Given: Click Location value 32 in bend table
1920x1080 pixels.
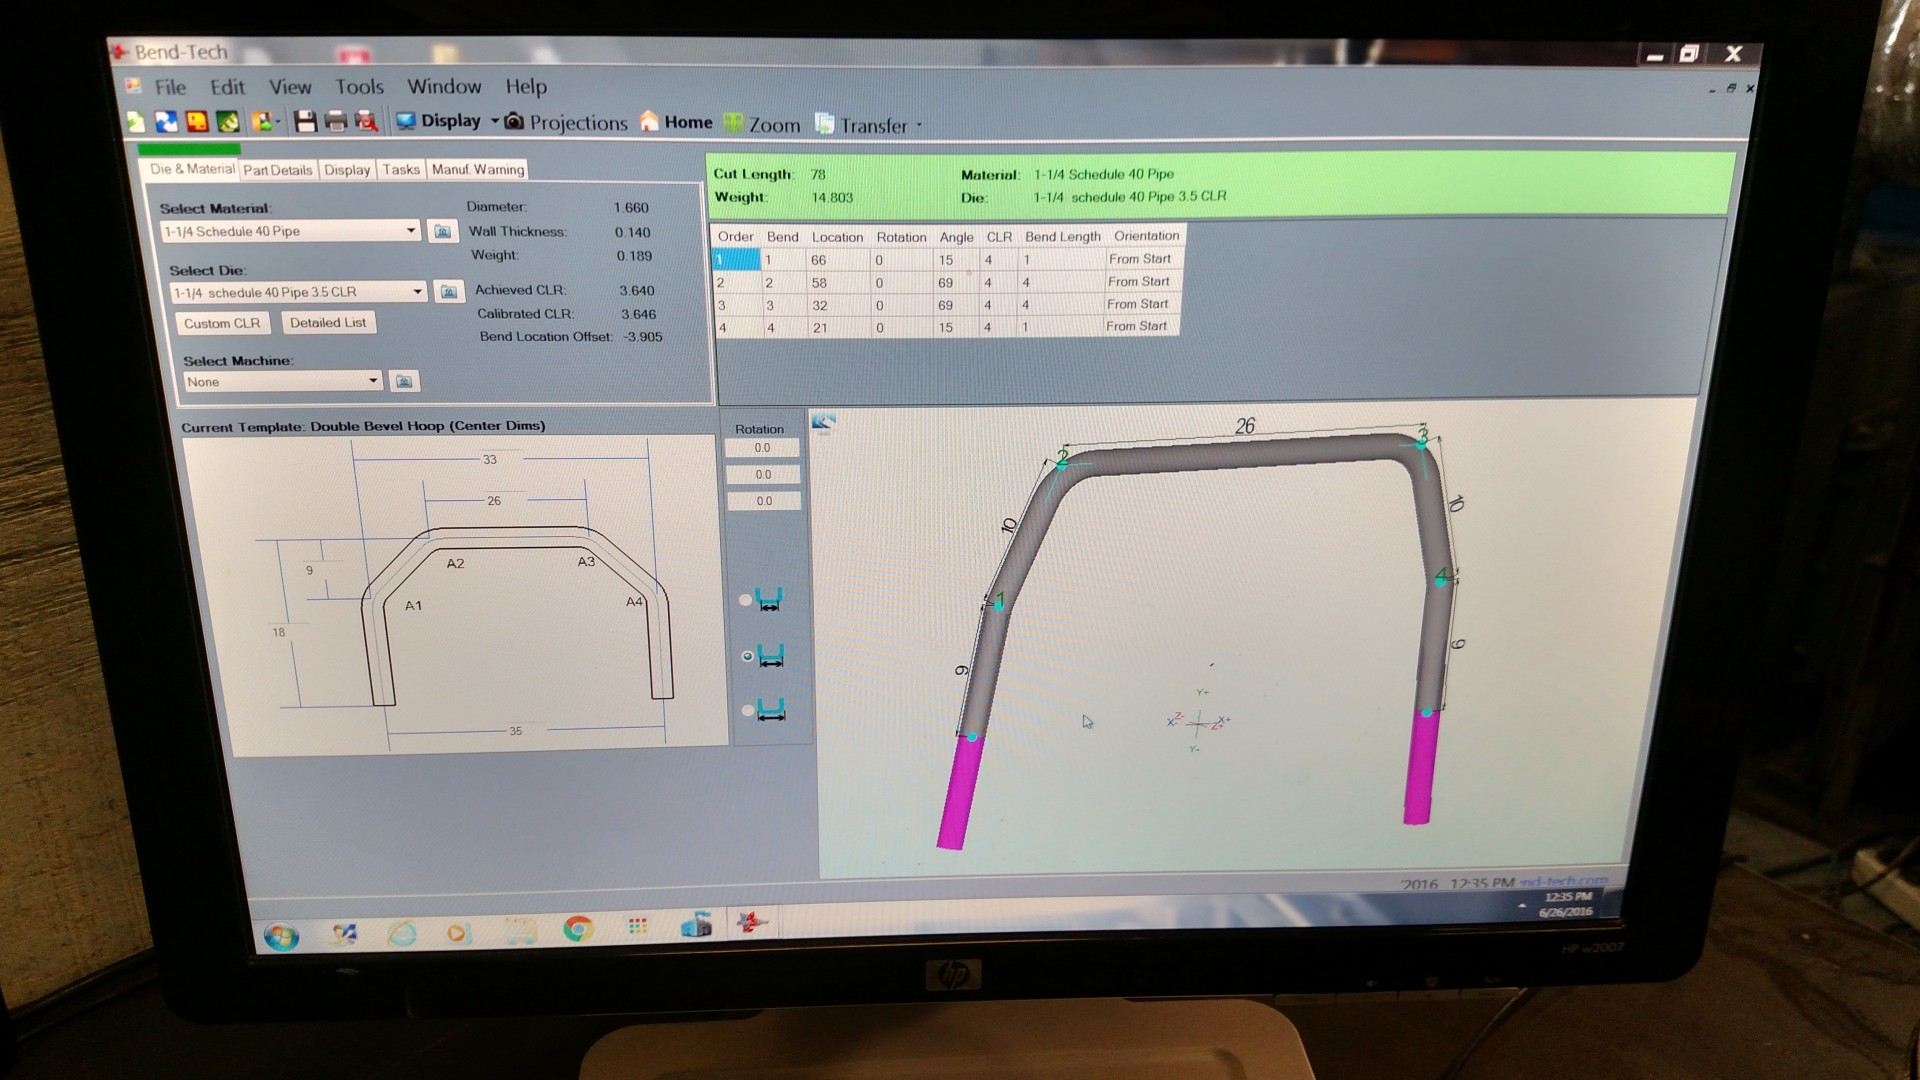Looking at the screenshot, I should point(819,306).
